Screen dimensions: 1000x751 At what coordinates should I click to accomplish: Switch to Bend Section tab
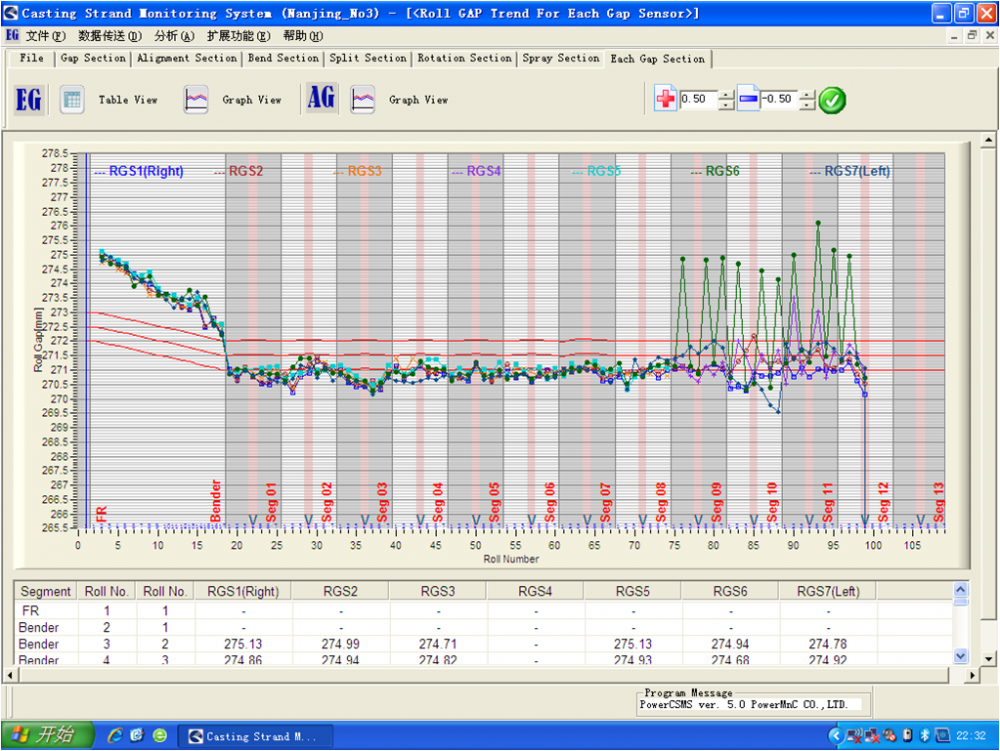(283, 58)
